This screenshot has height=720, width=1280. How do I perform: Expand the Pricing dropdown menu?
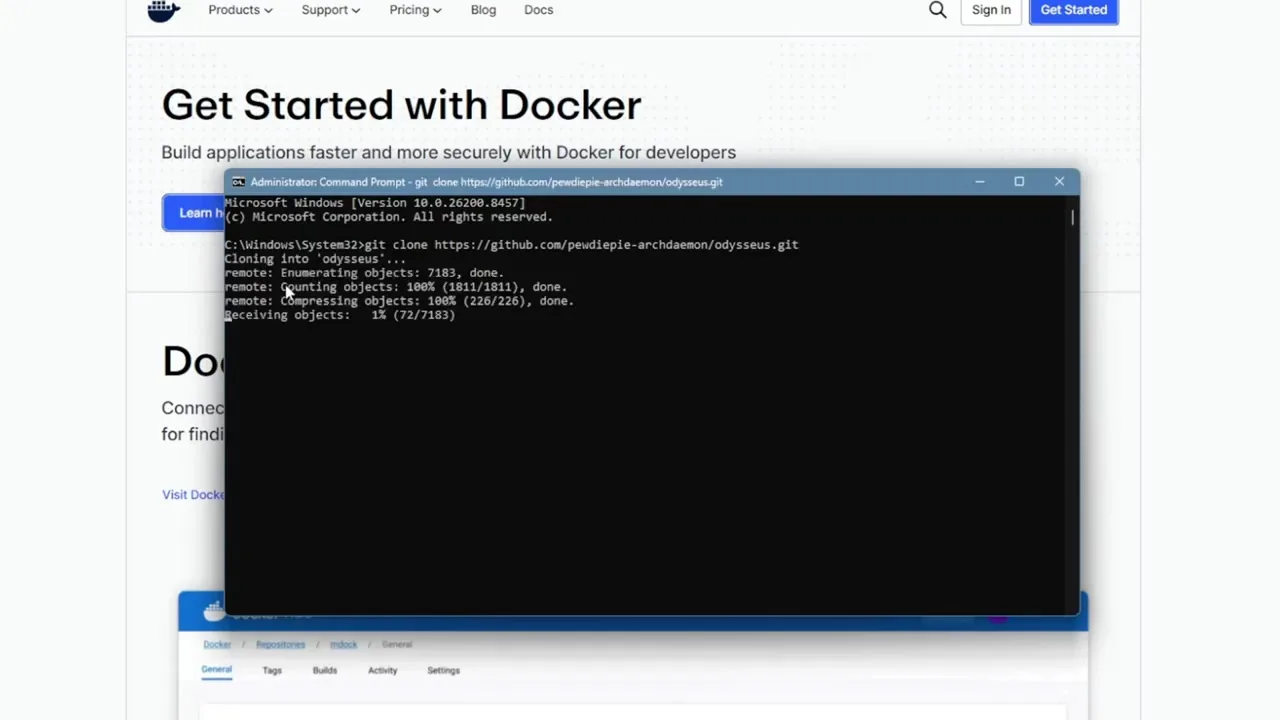[415, 10]
